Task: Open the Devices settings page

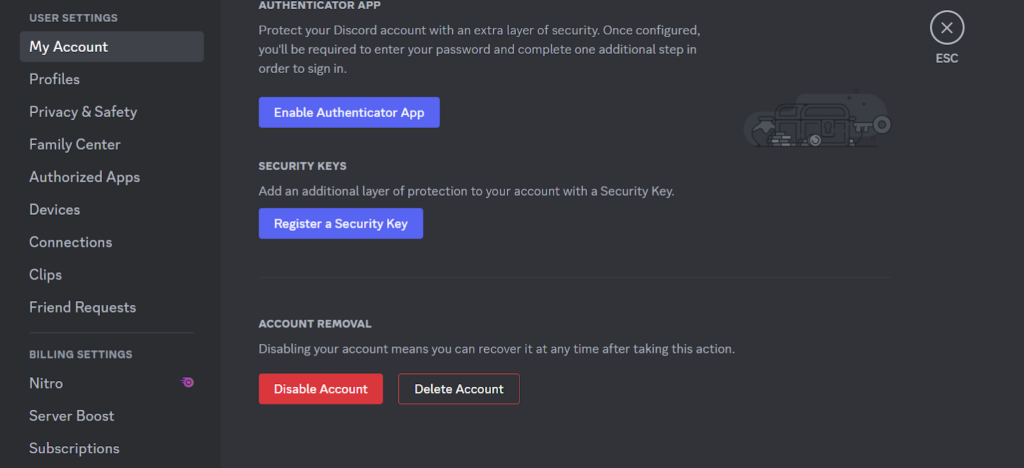Action: (55, 209)
